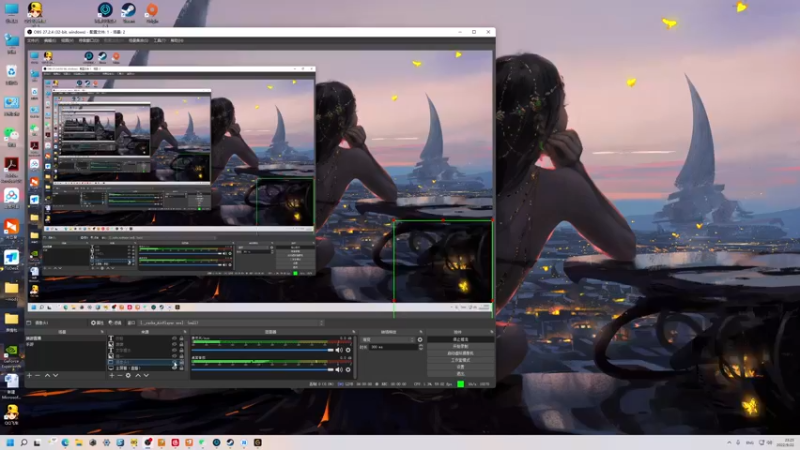The image size is (800, 450).
Task: Toggle visibility eye of fourth source row
Action: [174, 356]
